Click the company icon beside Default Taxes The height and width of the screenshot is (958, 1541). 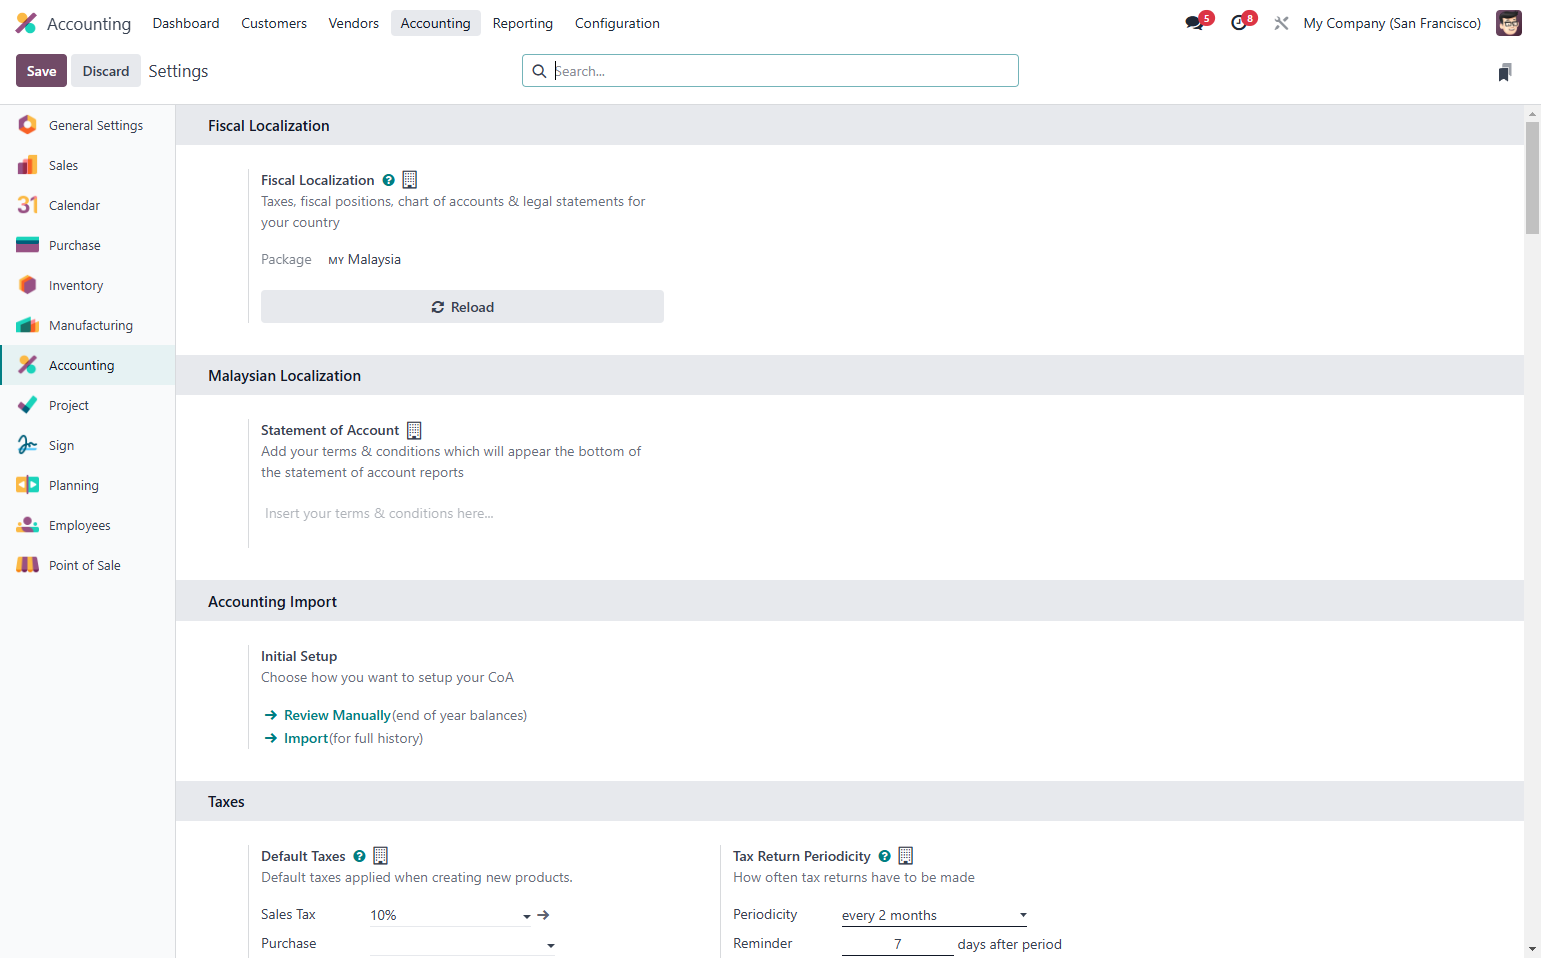coord(381,856)
